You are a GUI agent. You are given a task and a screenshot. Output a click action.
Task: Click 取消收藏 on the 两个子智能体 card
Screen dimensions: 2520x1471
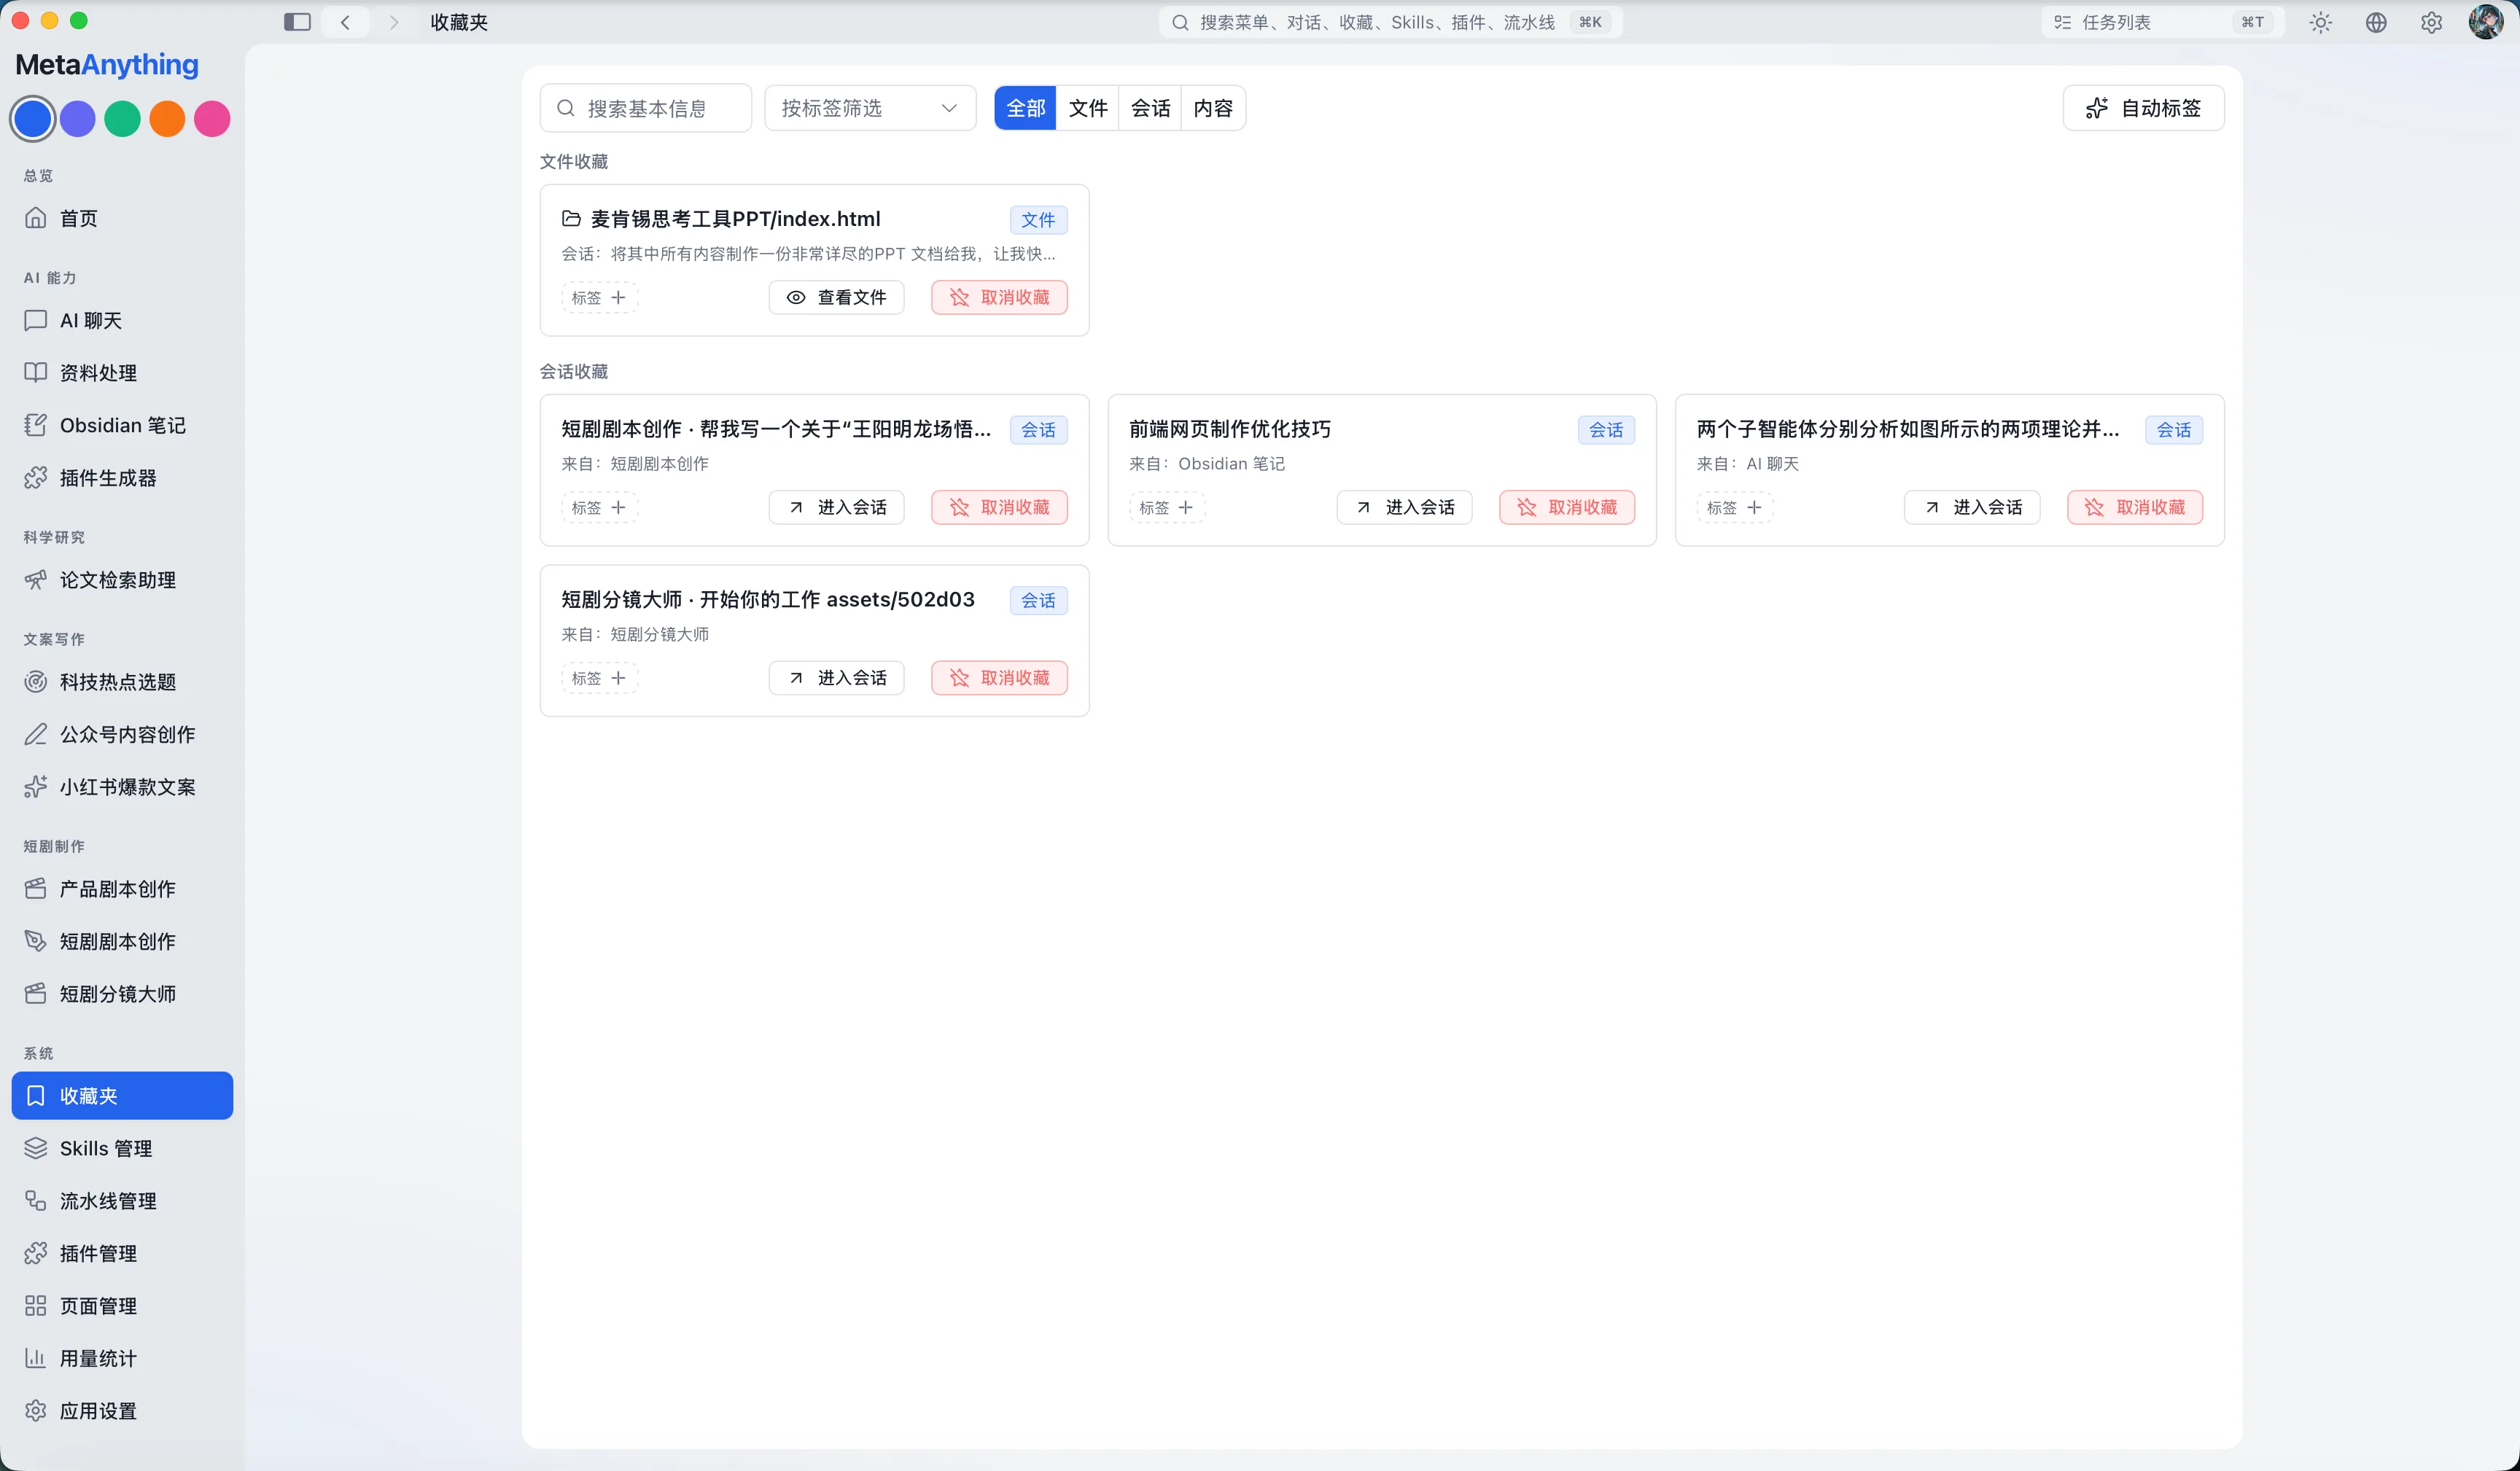[2135, 507]
